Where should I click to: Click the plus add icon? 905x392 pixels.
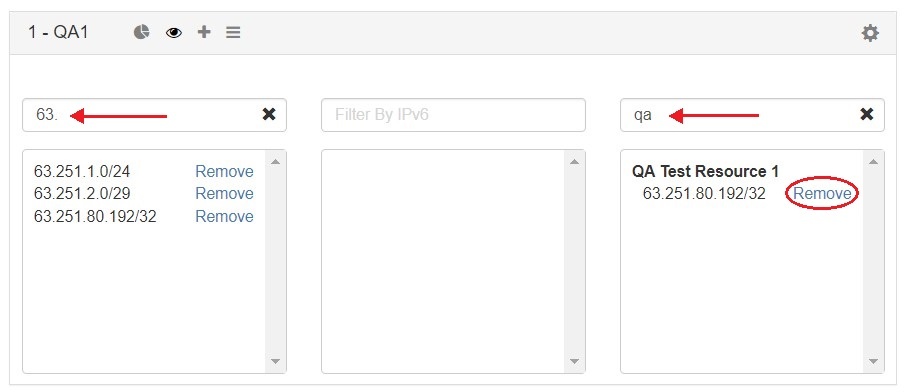pyautogui.click(x=204, y=32)
